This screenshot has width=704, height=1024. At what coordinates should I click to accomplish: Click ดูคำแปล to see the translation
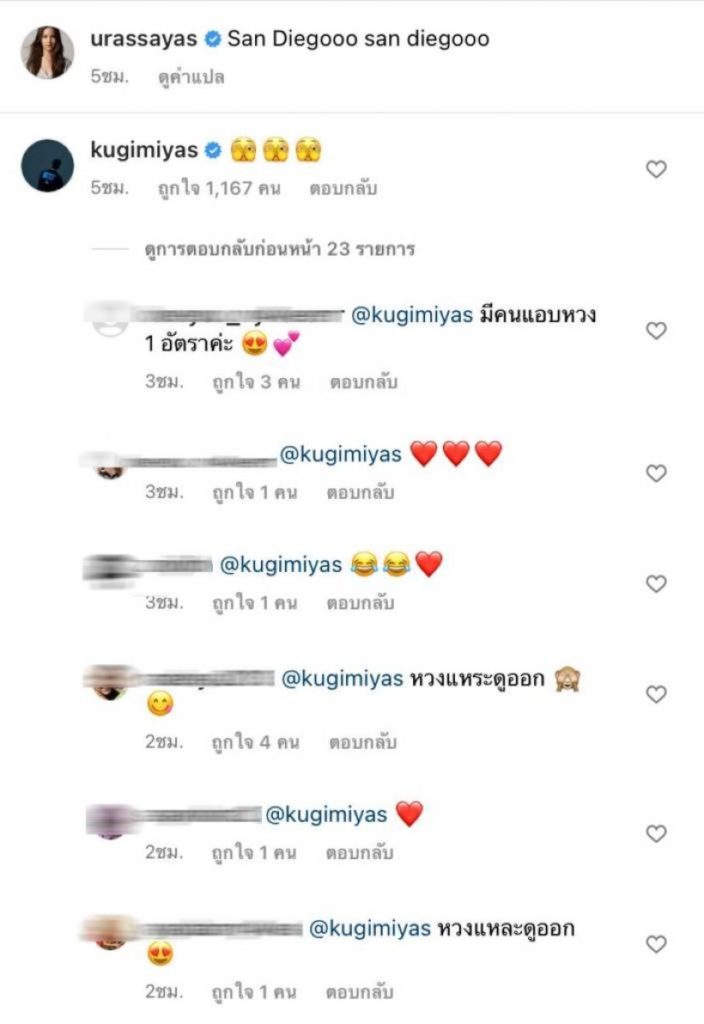(191, 77)
